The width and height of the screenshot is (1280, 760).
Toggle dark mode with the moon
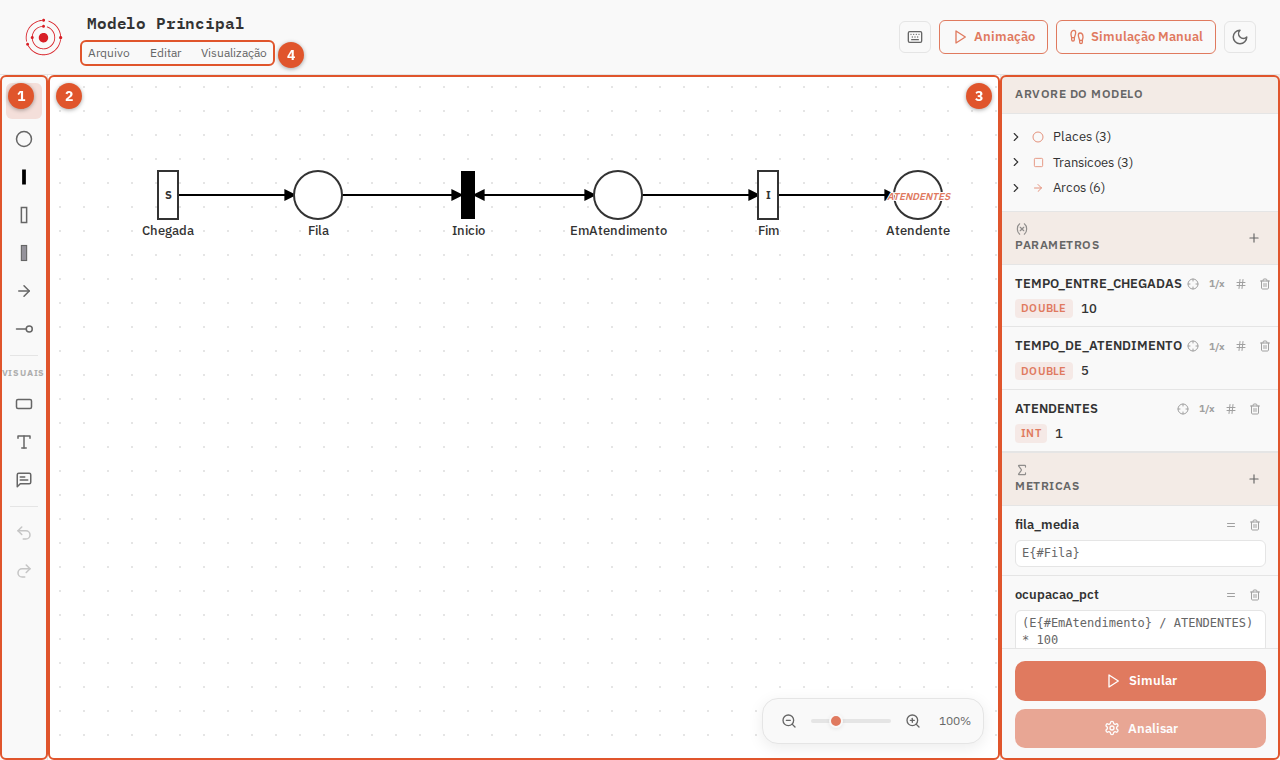(x=1240, y=37)
